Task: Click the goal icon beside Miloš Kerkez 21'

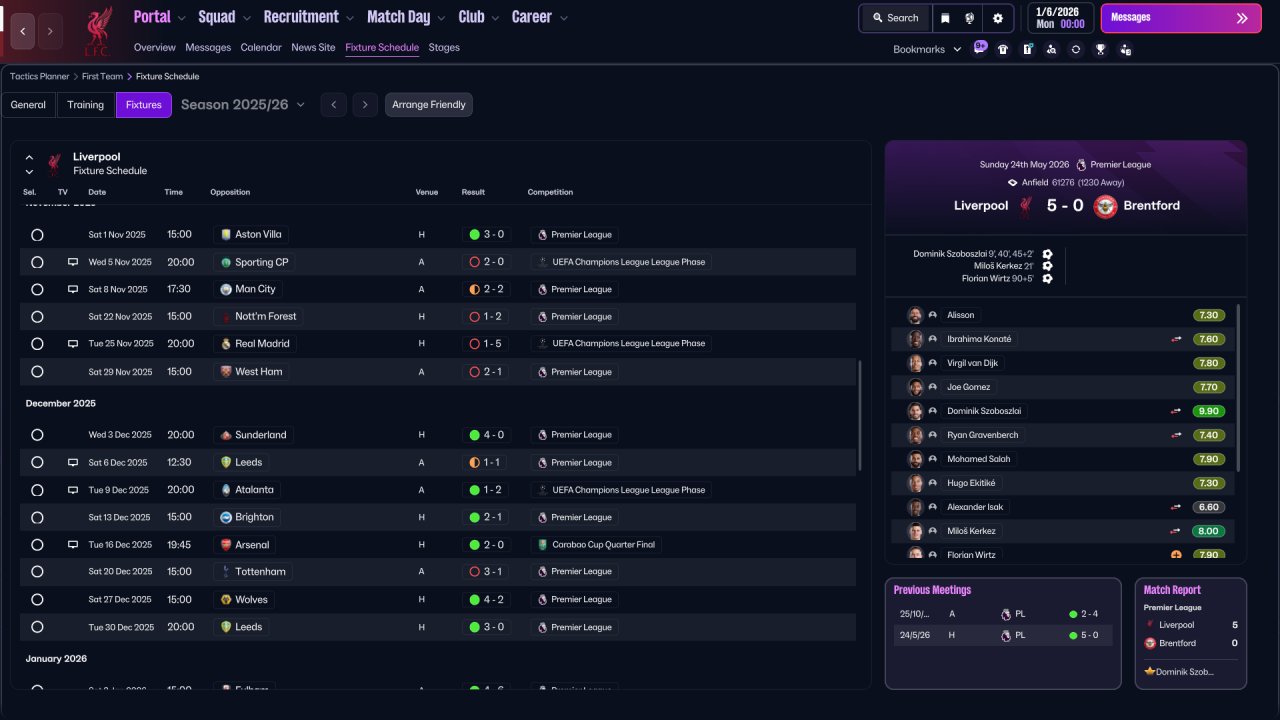Action: pyautogui.click(x=1047, y=266)
